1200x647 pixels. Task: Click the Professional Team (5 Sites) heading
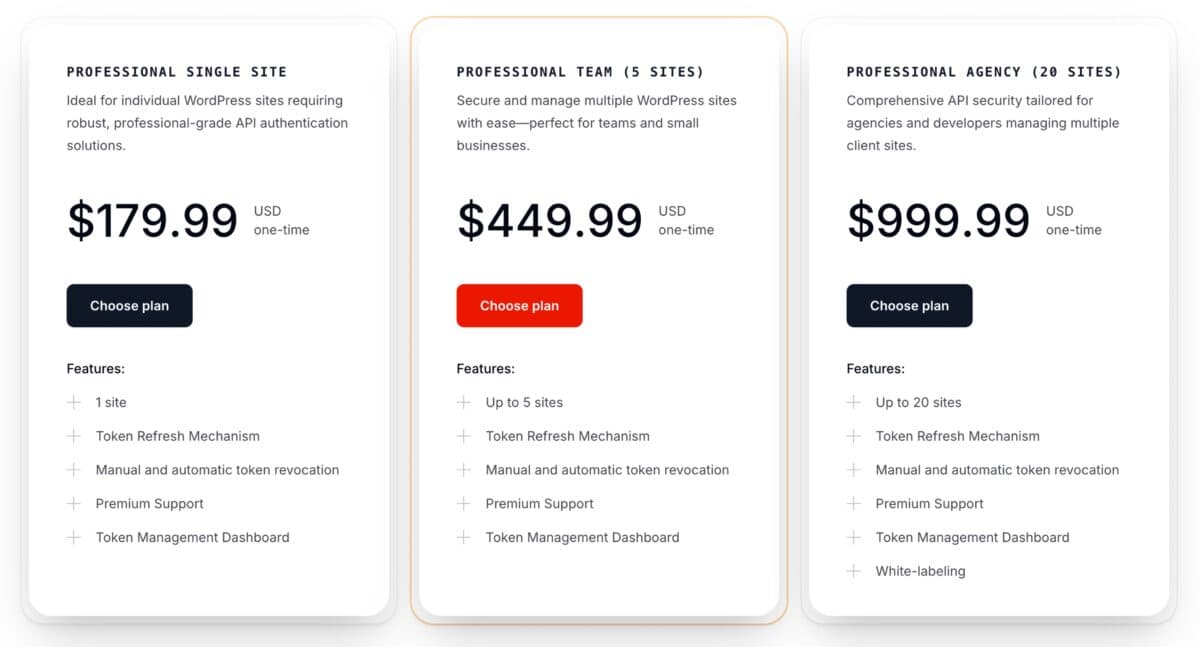coord(580,72)
